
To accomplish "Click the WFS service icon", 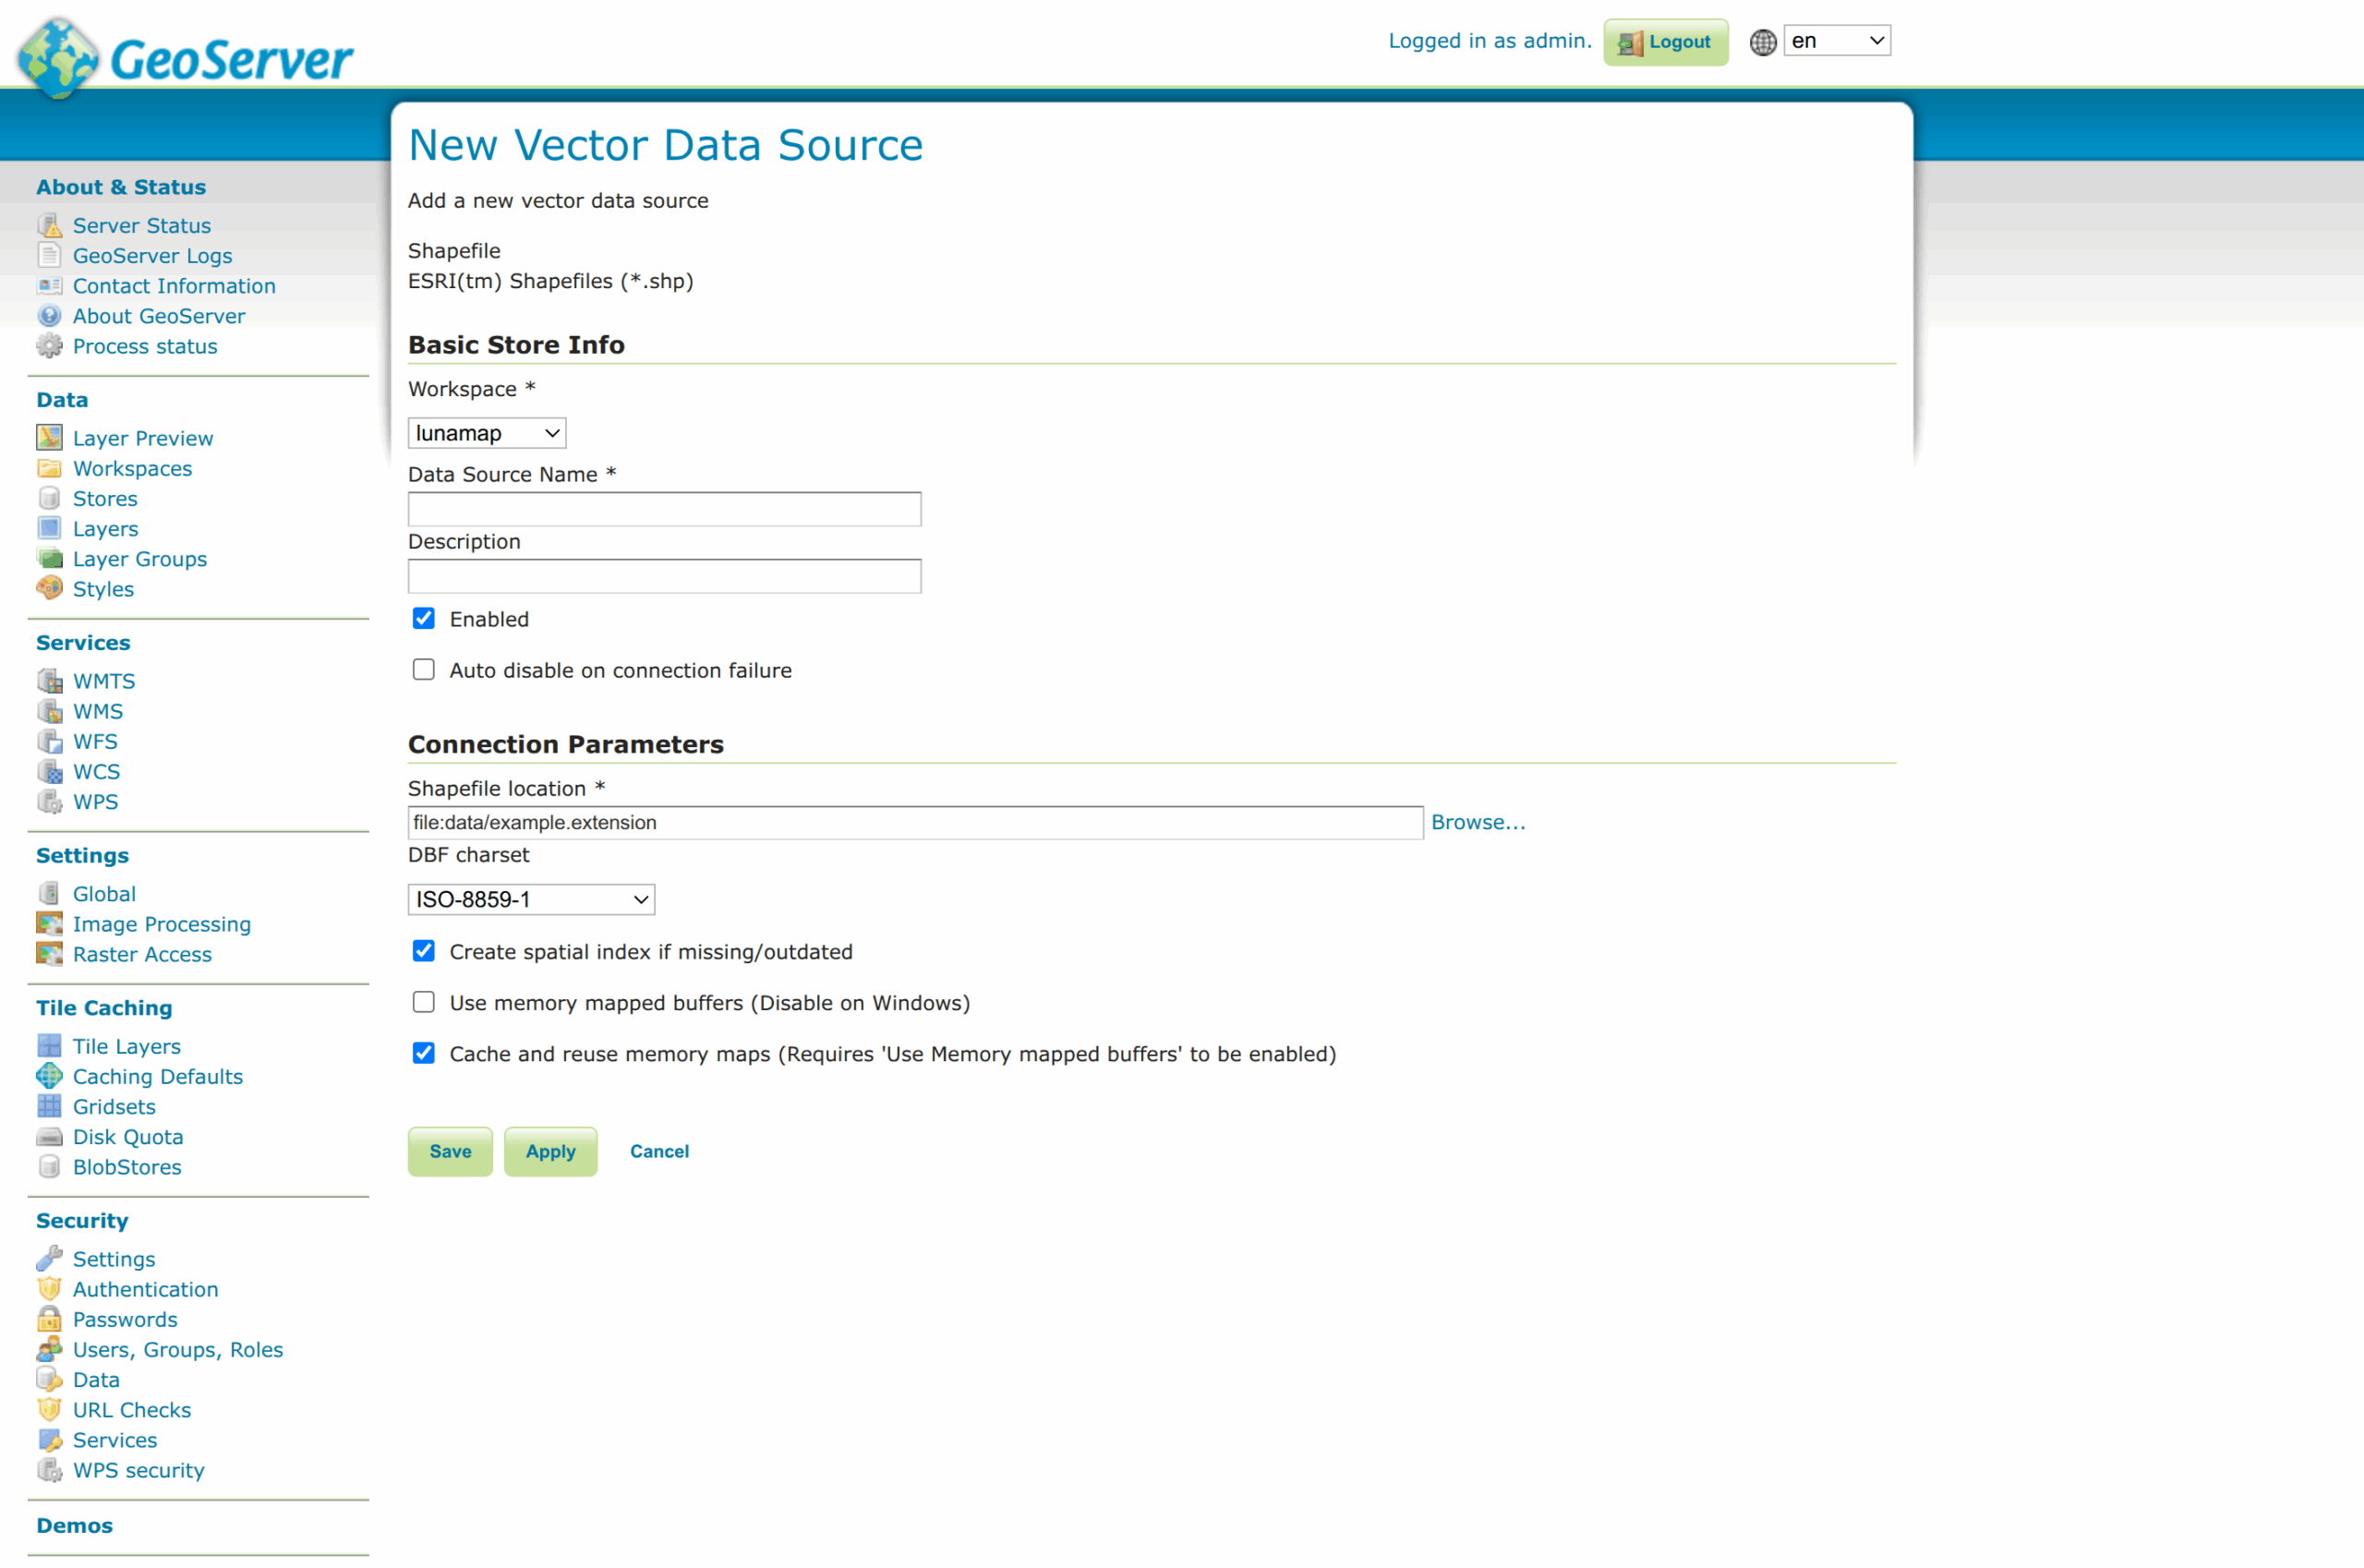I will (x=49, y=741).
